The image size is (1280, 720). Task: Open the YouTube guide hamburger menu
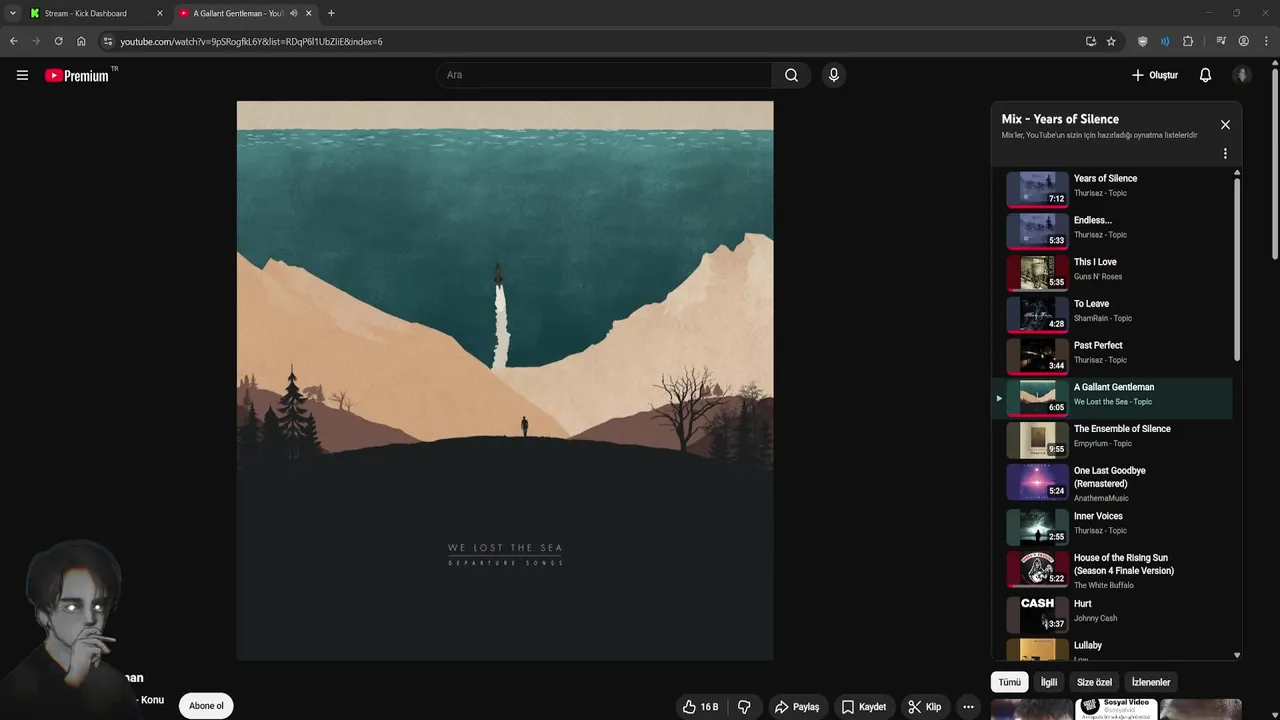(x=22, y=75)
